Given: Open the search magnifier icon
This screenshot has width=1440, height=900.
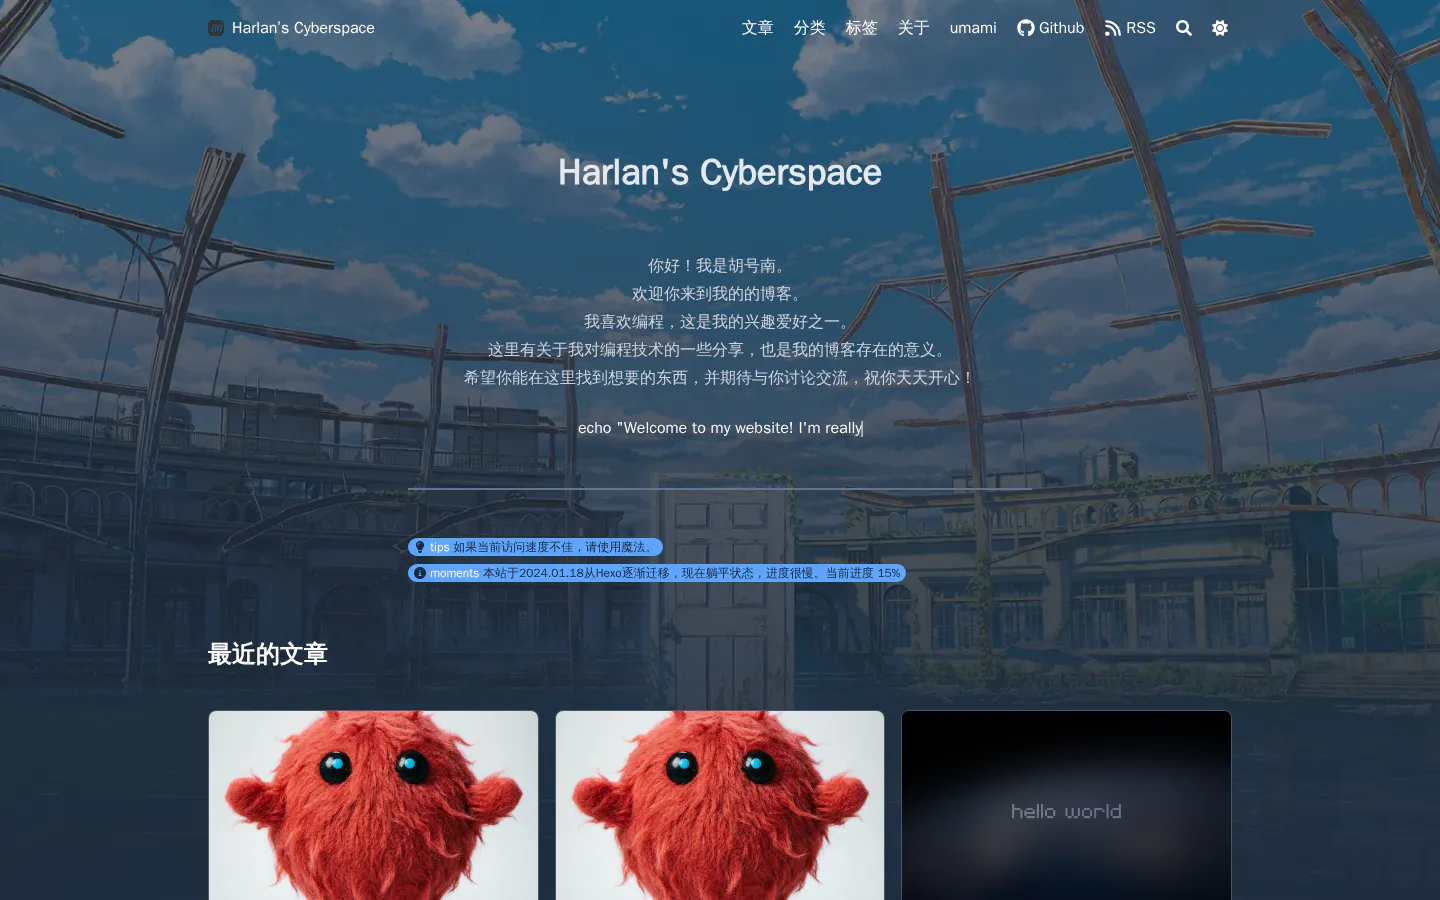Looking at the screenshot, I should click(x=1184, y=28).
